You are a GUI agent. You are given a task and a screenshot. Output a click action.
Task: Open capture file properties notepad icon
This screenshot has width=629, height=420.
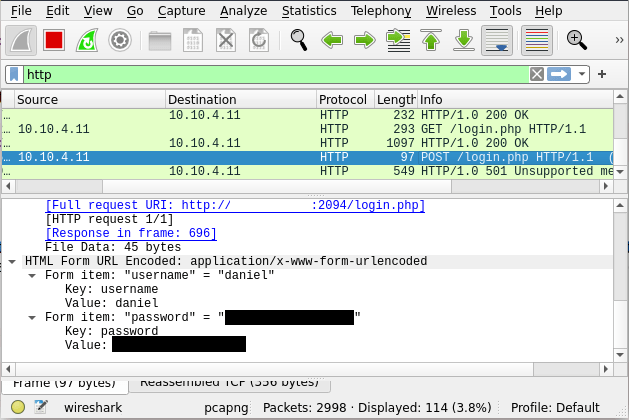point(41,407)
